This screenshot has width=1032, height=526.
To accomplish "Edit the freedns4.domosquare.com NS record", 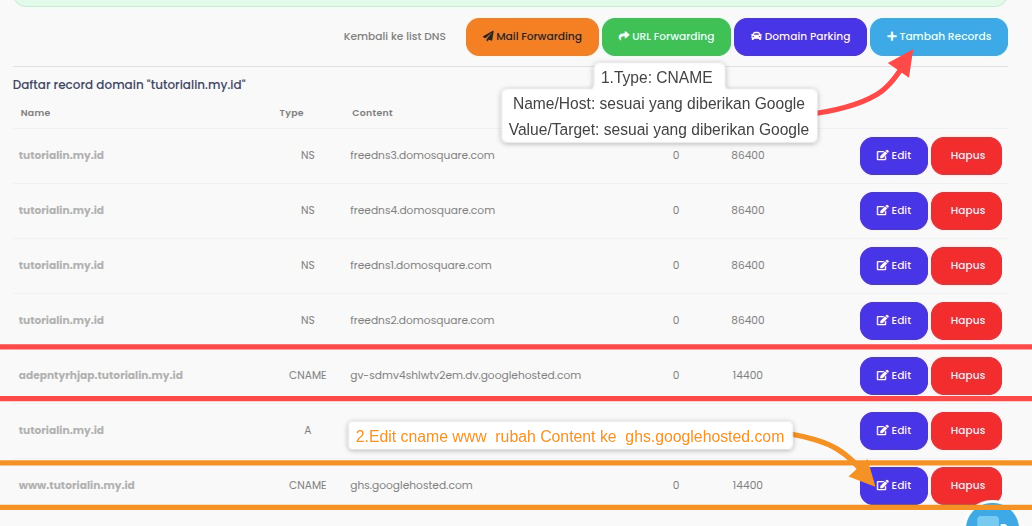I will [x=893, y=211].
